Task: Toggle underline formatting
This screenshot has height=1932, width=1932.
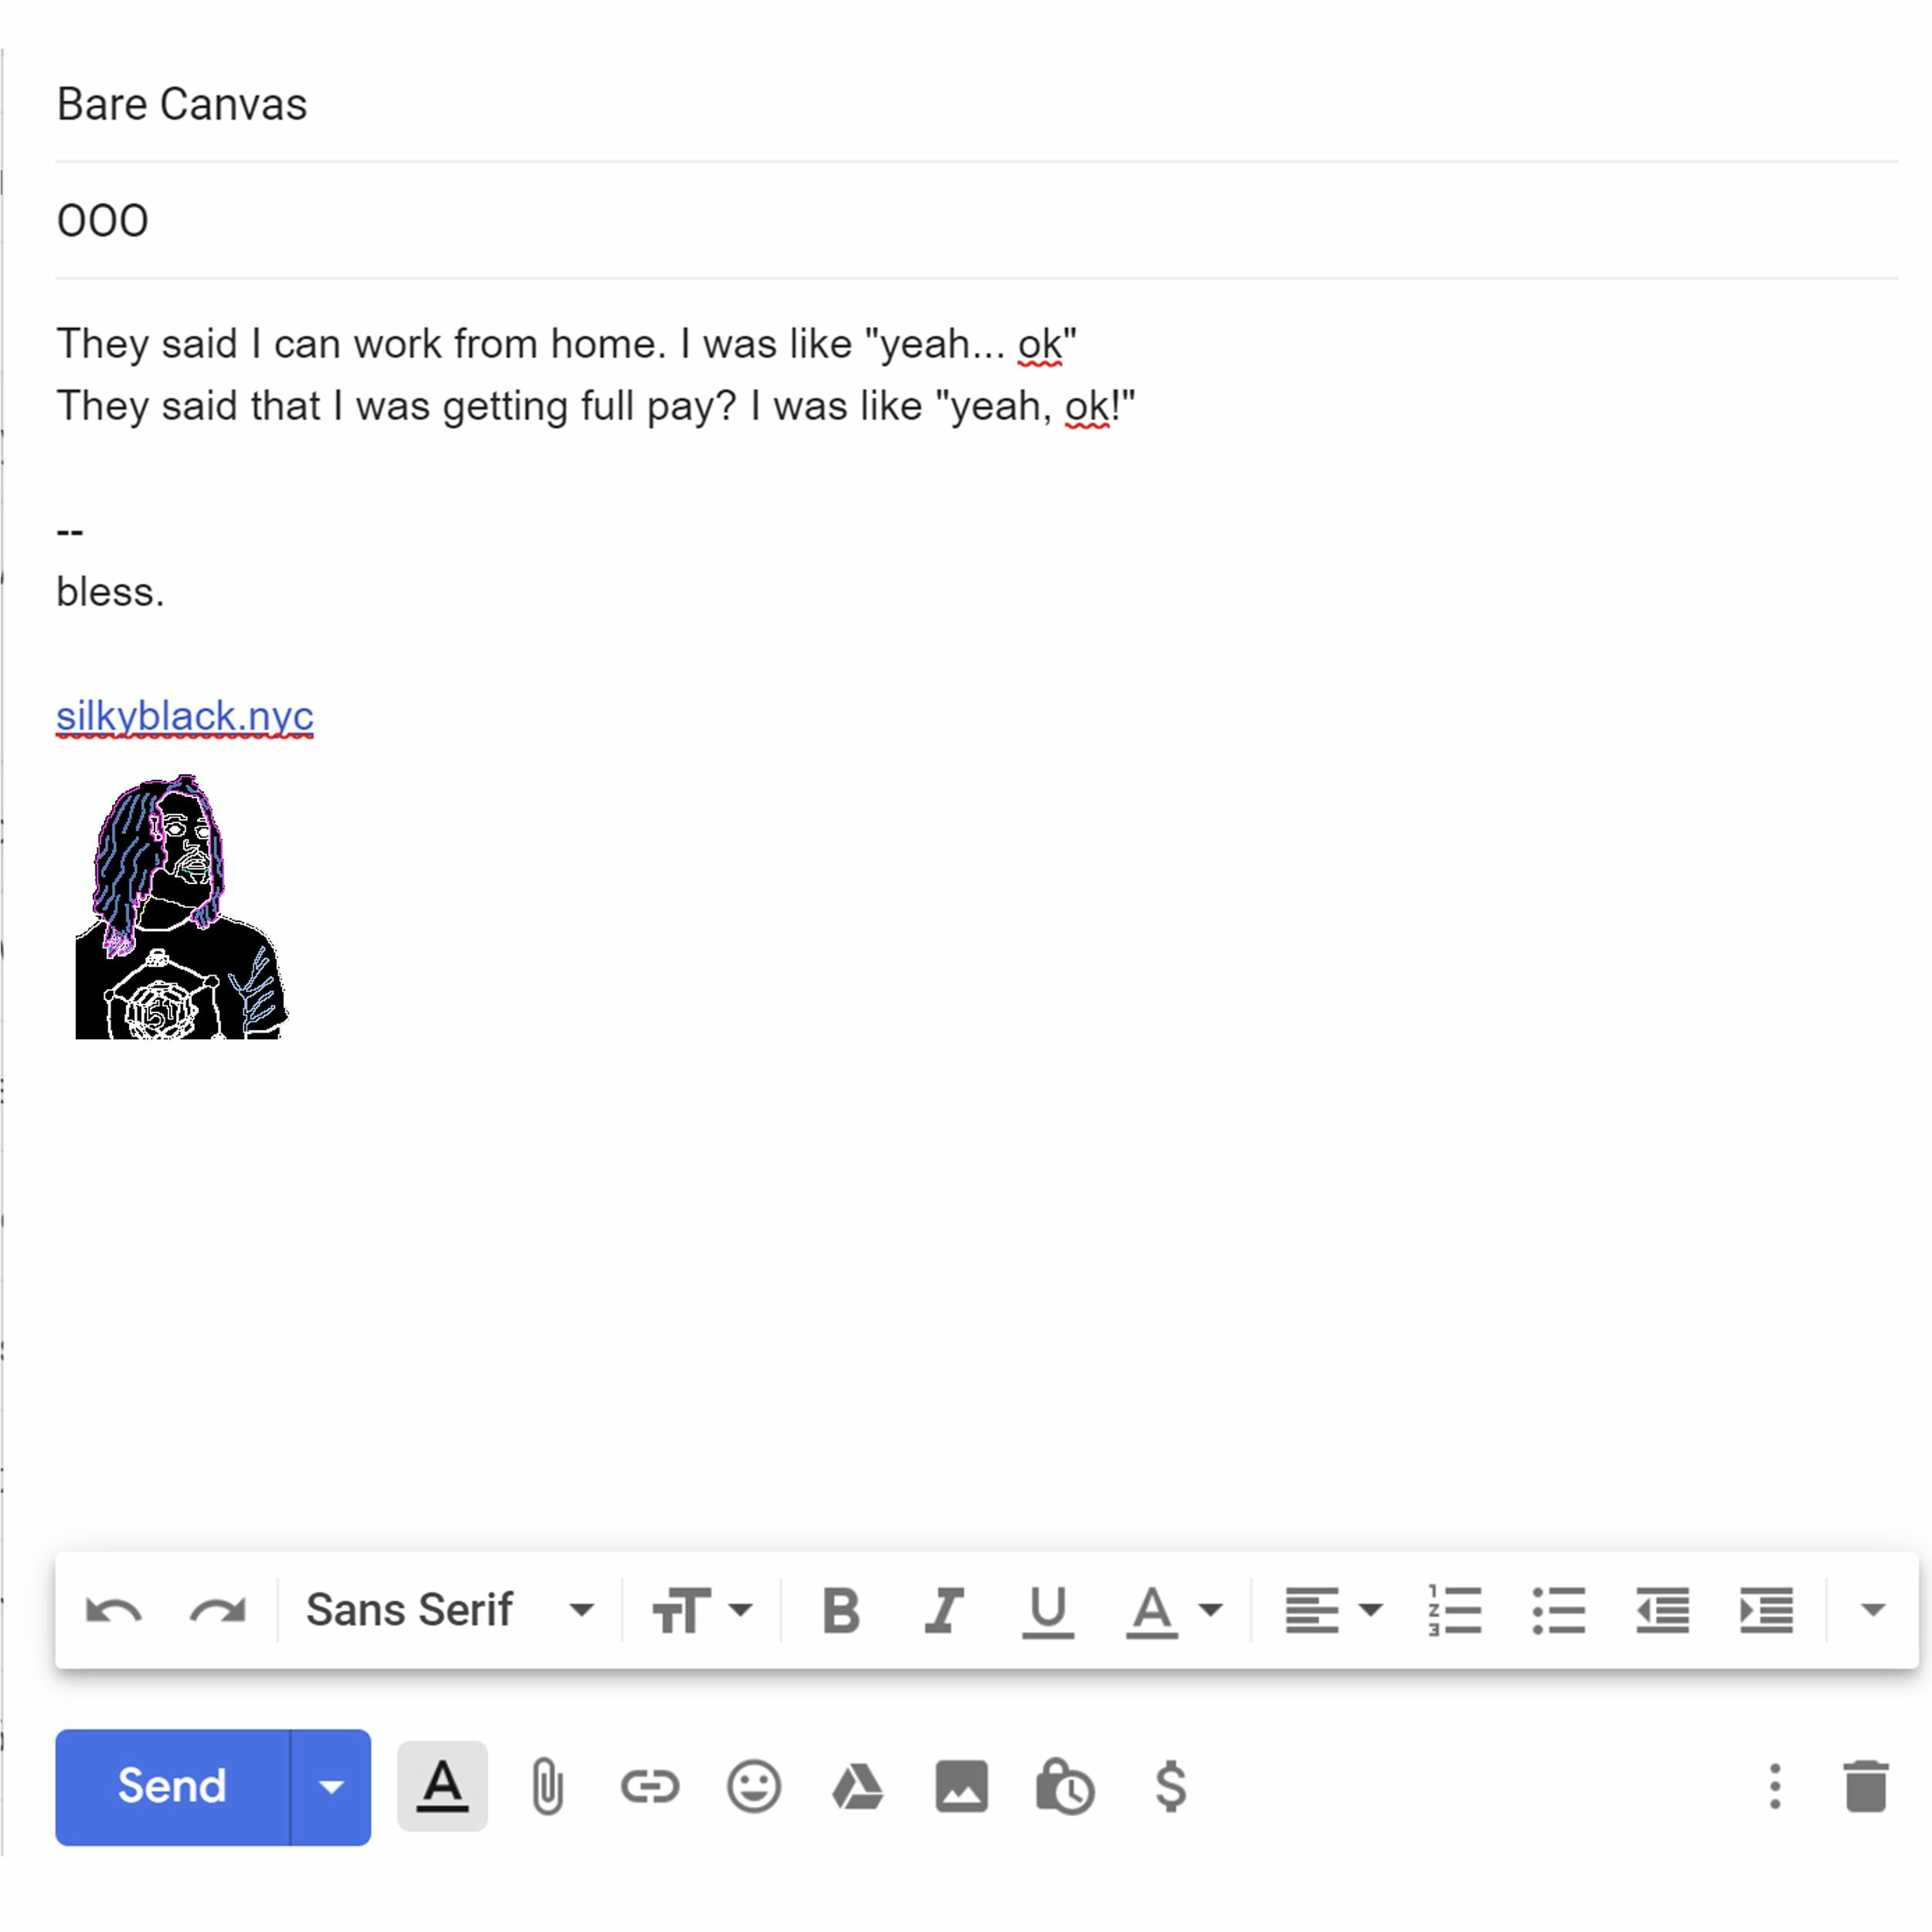Action: tap(1048, 1611)
